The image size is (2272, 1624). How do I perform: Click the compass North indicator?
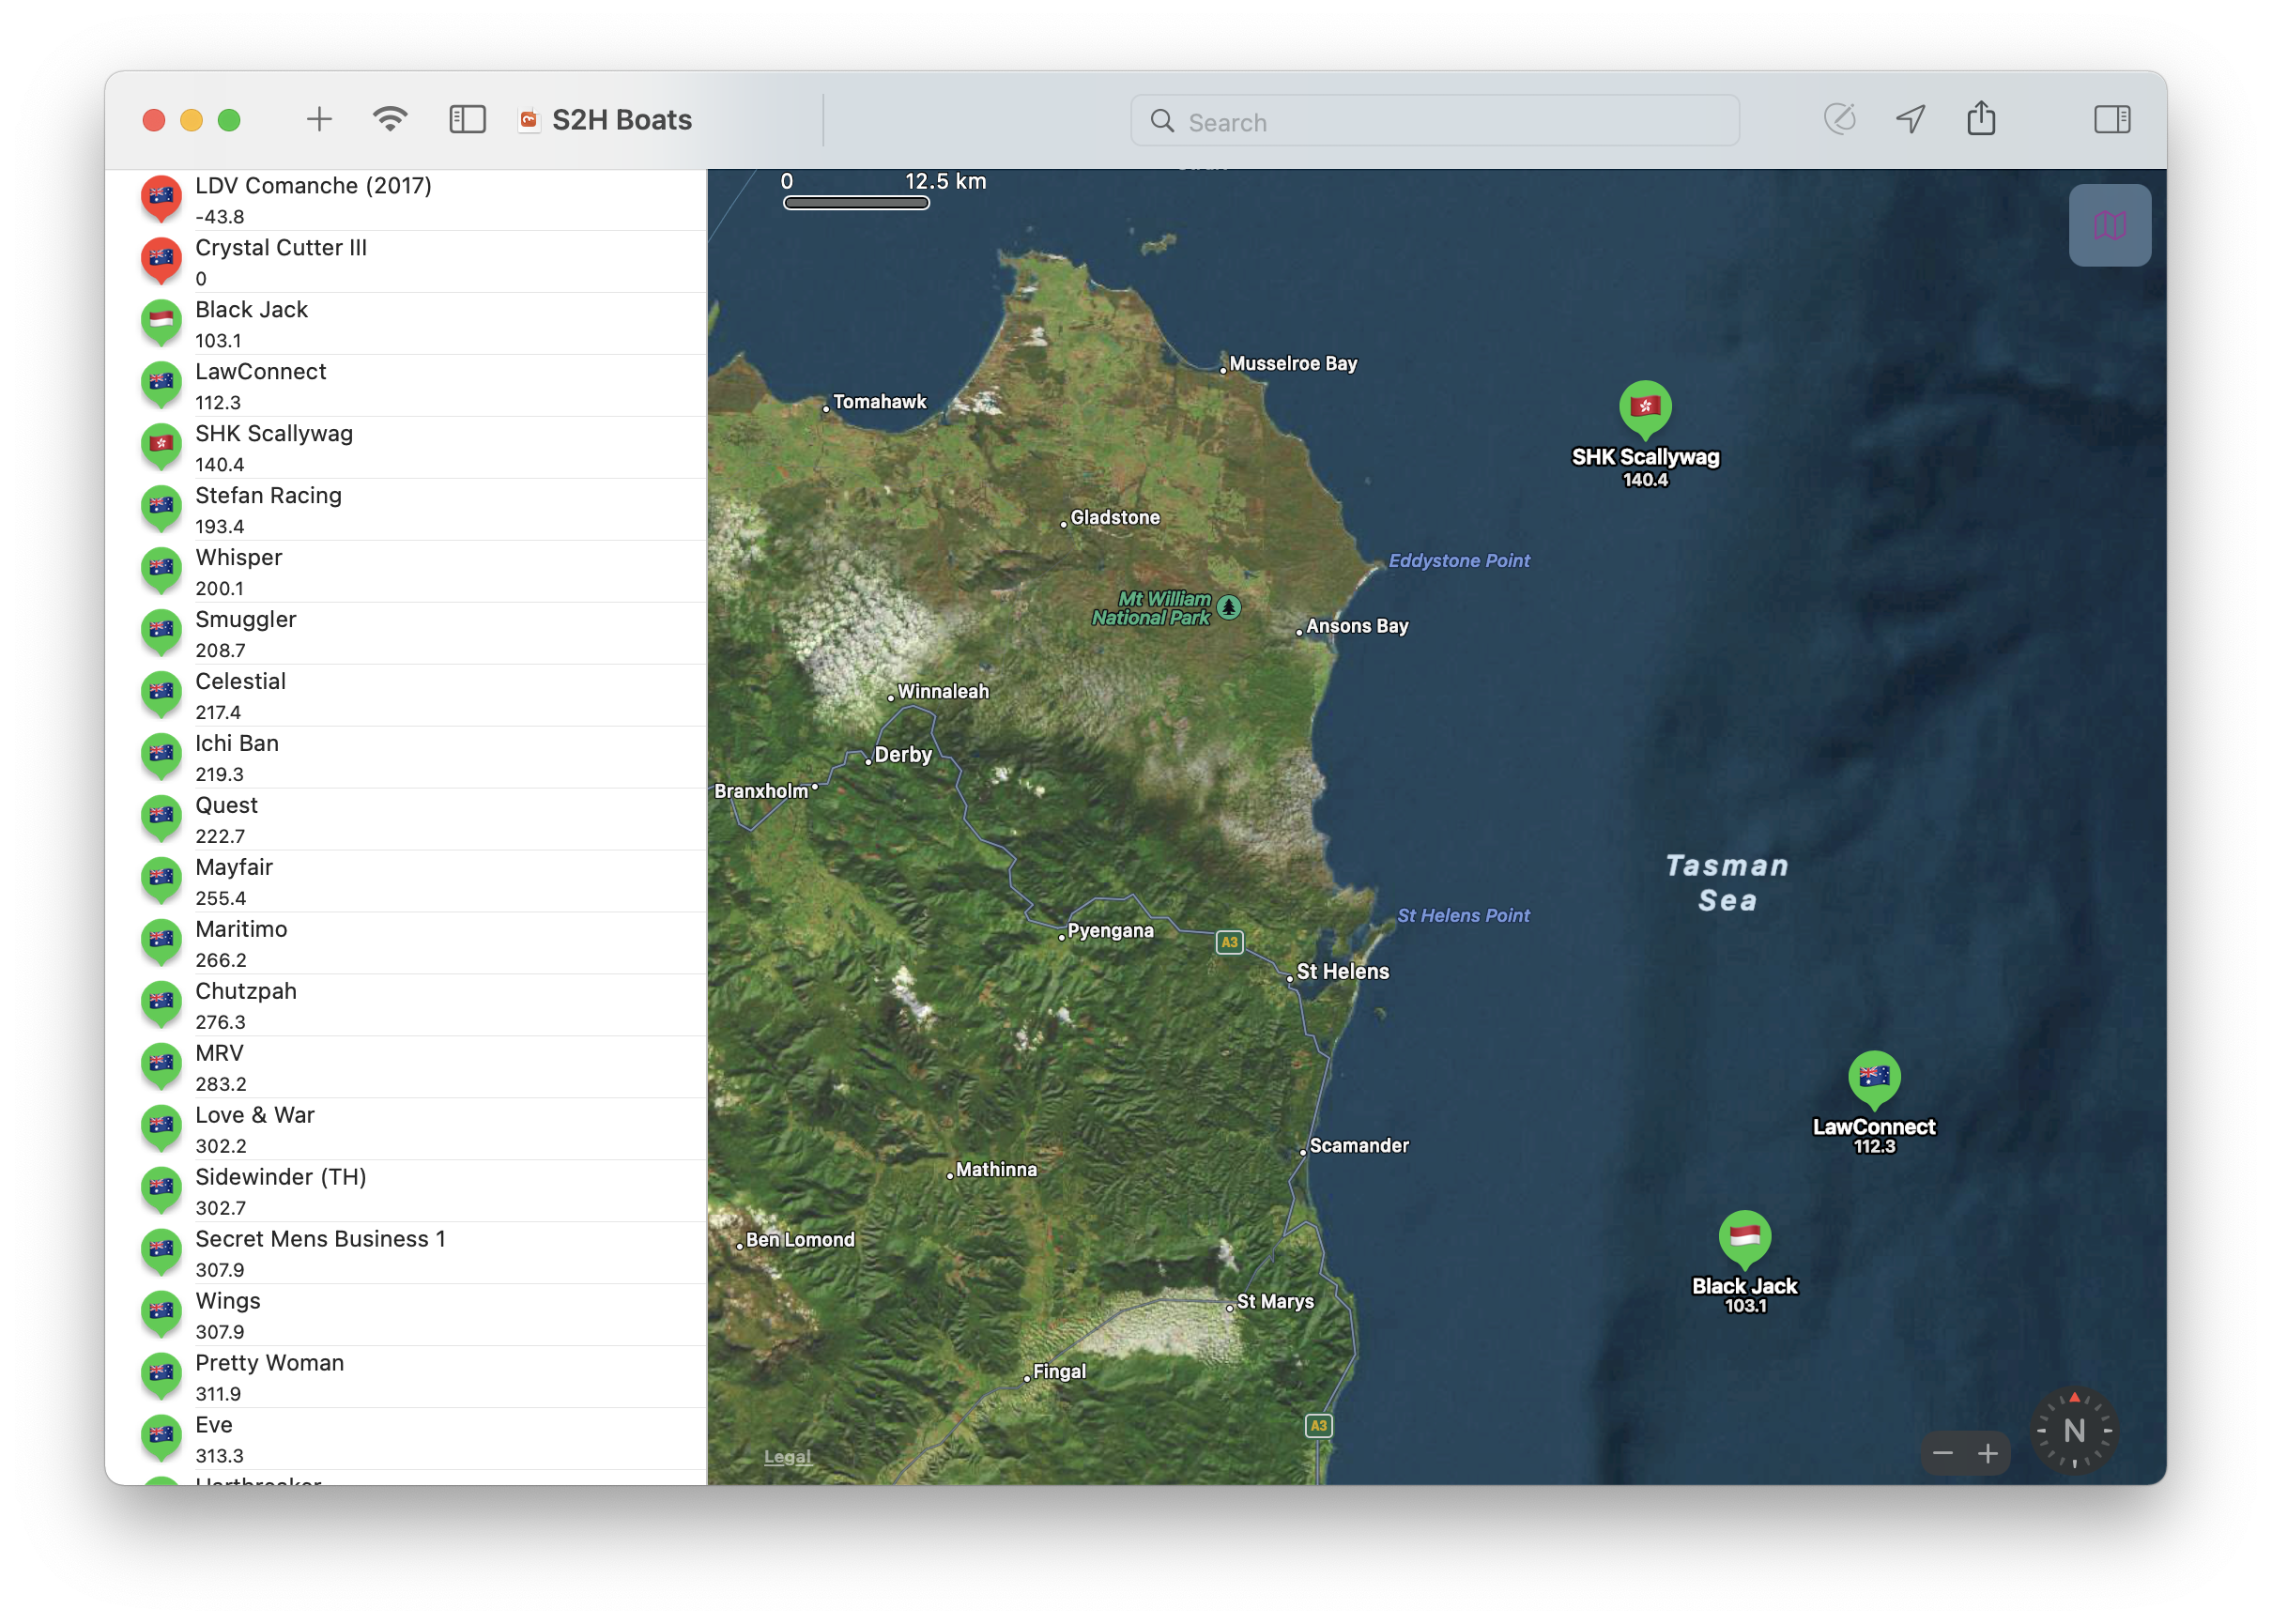(2074, 1431)
